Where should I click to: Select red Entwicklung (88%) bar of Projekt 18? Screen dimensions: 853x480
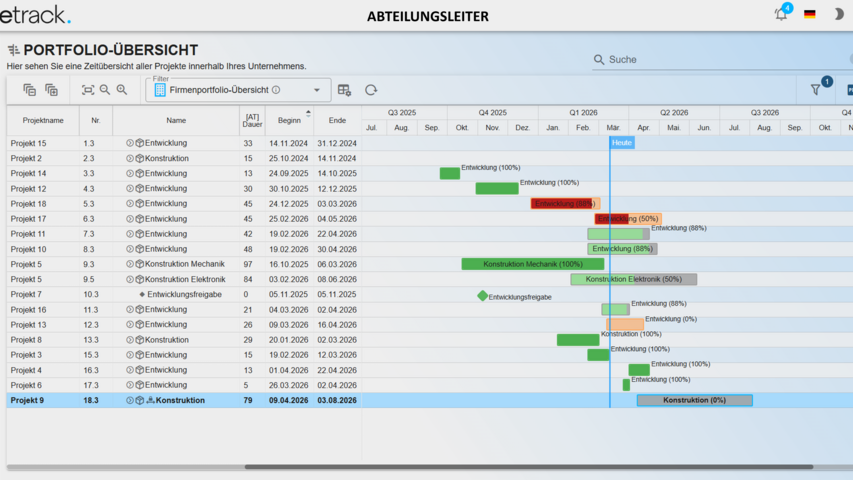coord(565,204)
